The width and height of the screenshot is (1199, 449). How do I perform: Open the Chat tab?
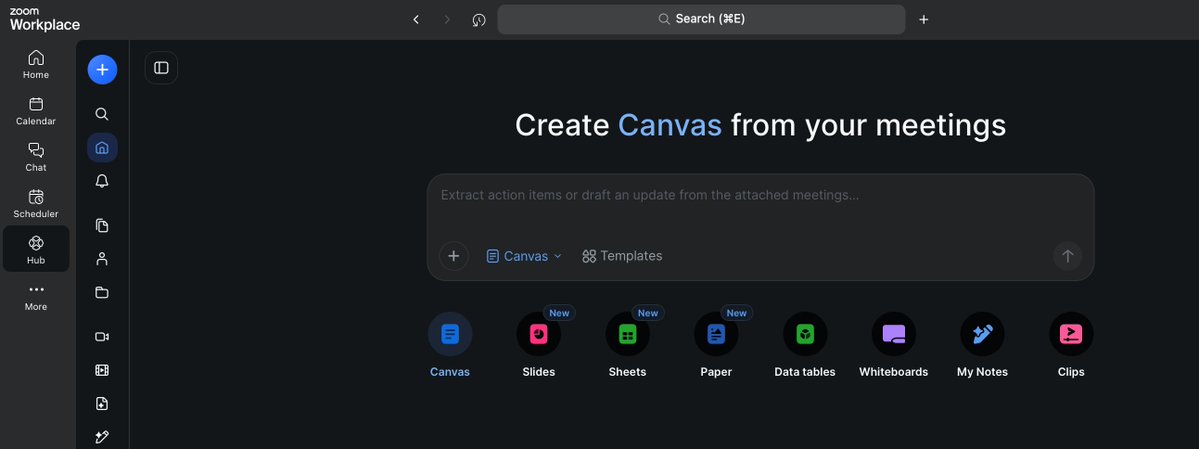point(36,157)
